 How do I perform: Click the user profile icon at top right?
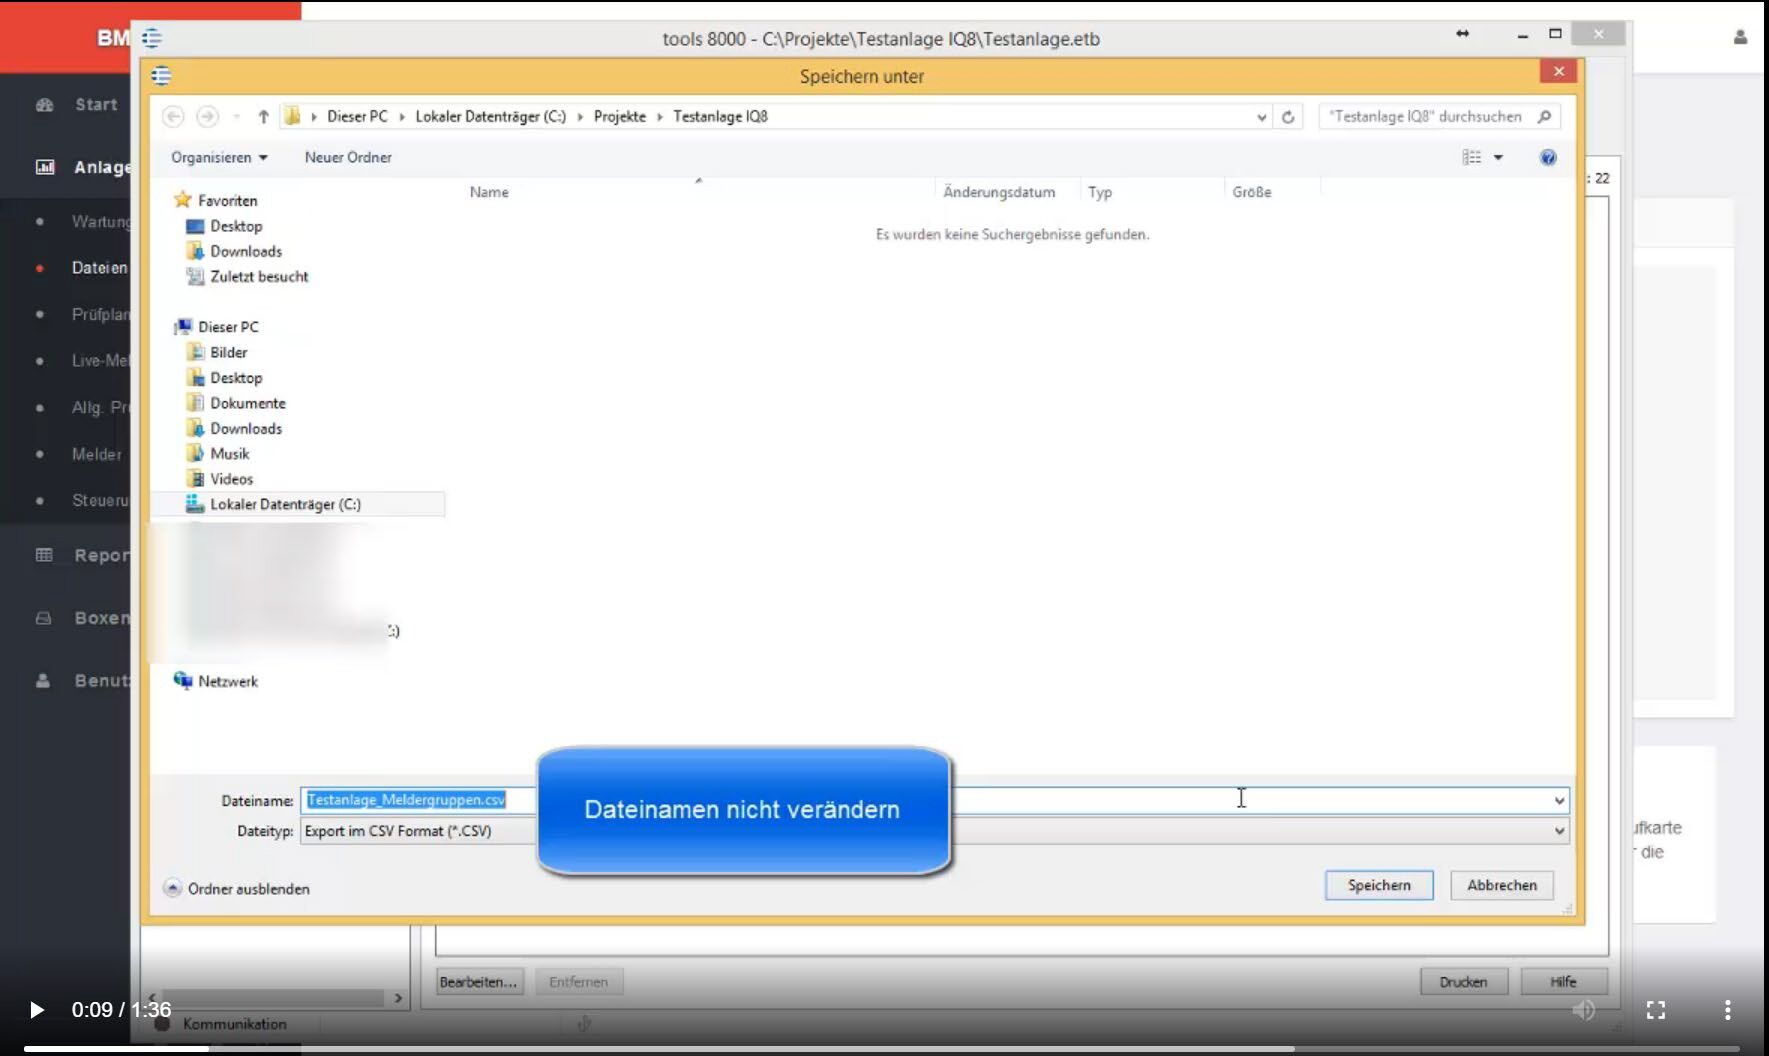[x=1740, y=37]
